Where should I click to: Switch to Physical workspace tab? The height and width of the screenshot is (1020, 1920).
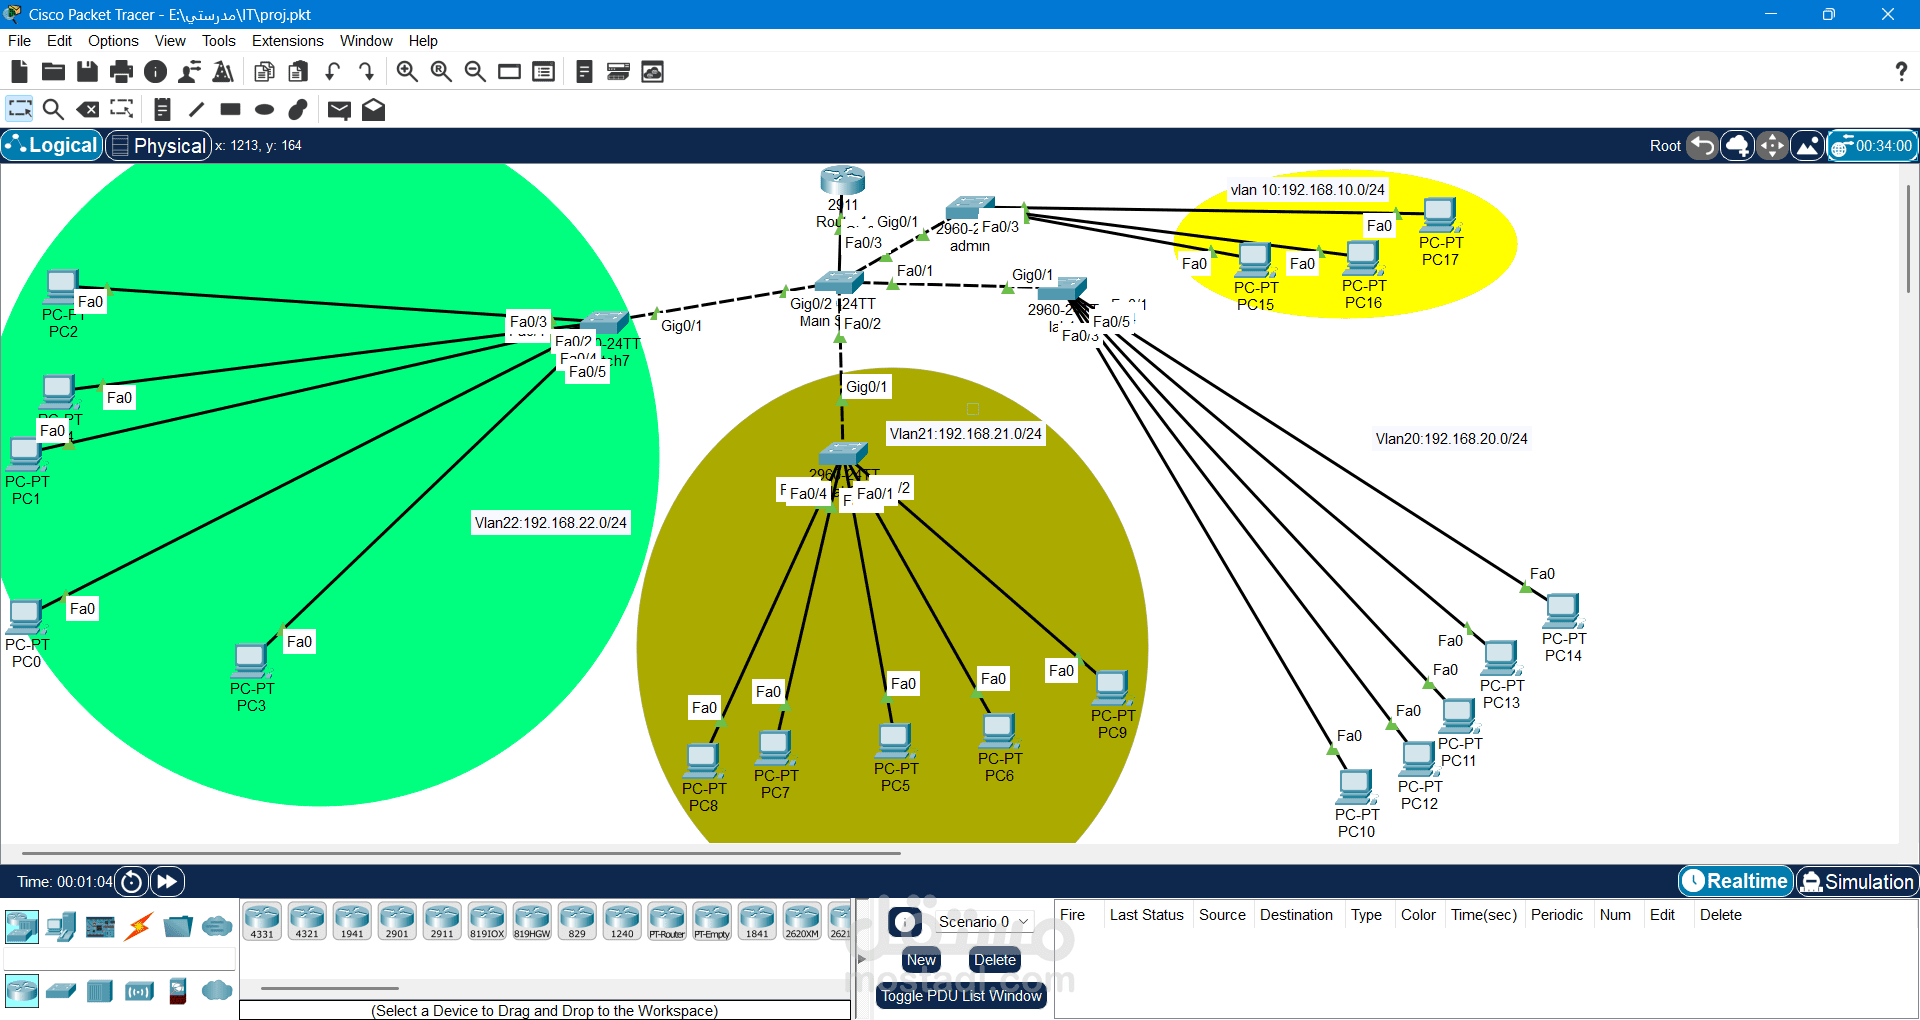[x=159, y=146]
